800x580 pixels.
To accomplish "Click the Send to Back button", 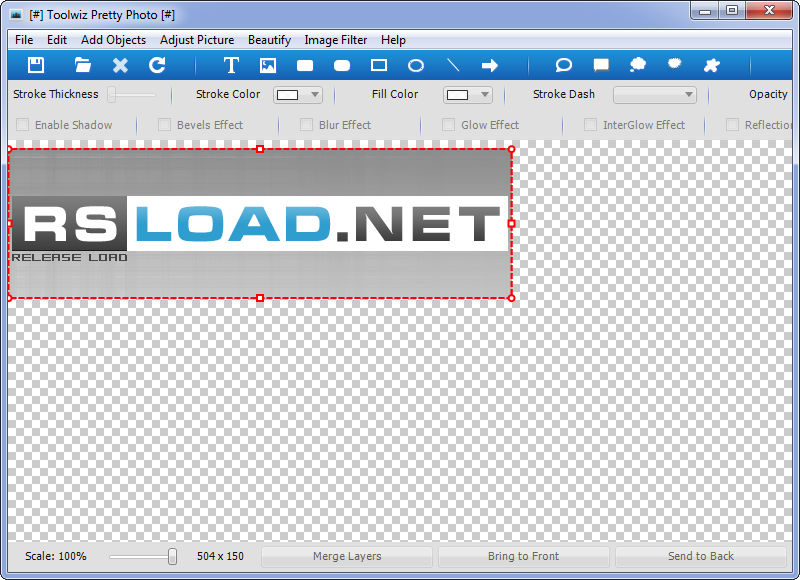I will tap(701, 556).
